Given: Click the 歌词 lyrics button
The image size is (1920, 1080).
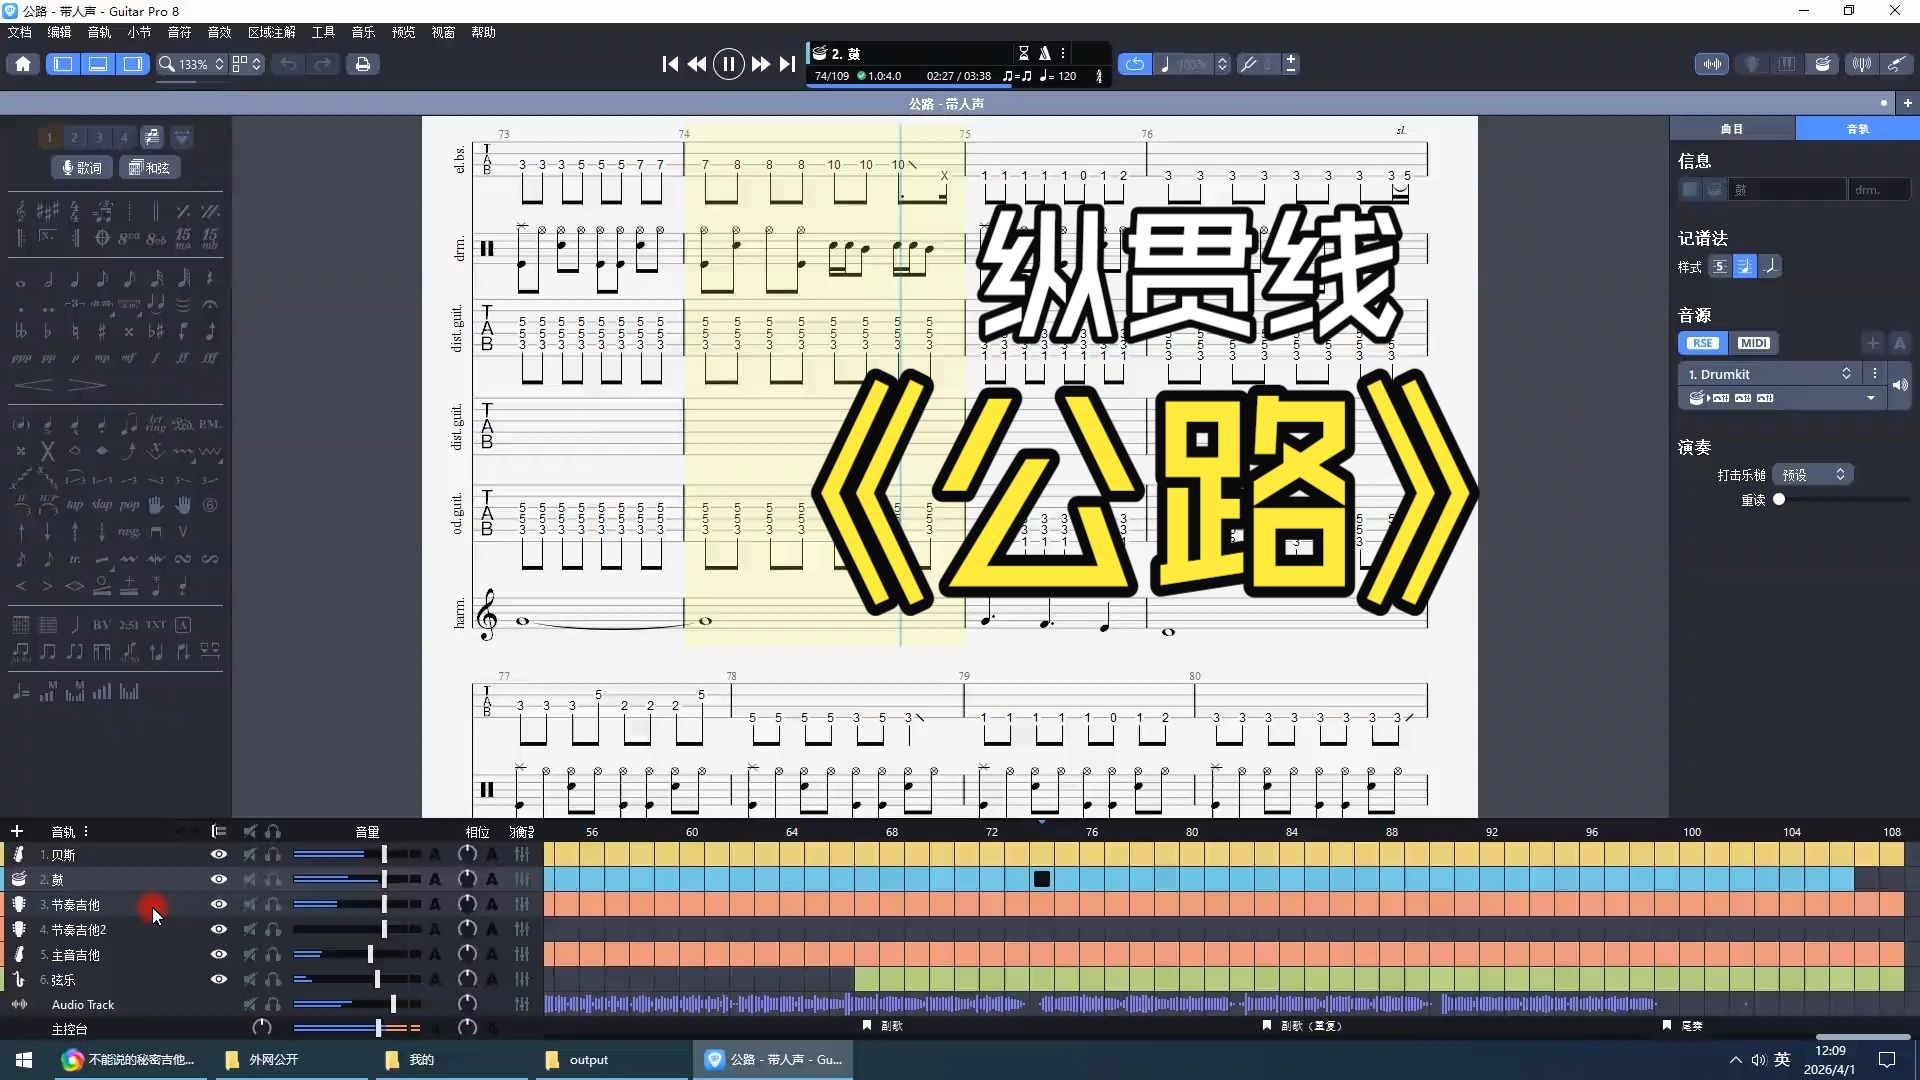Looking at the screenshot, I should (82, 168).
